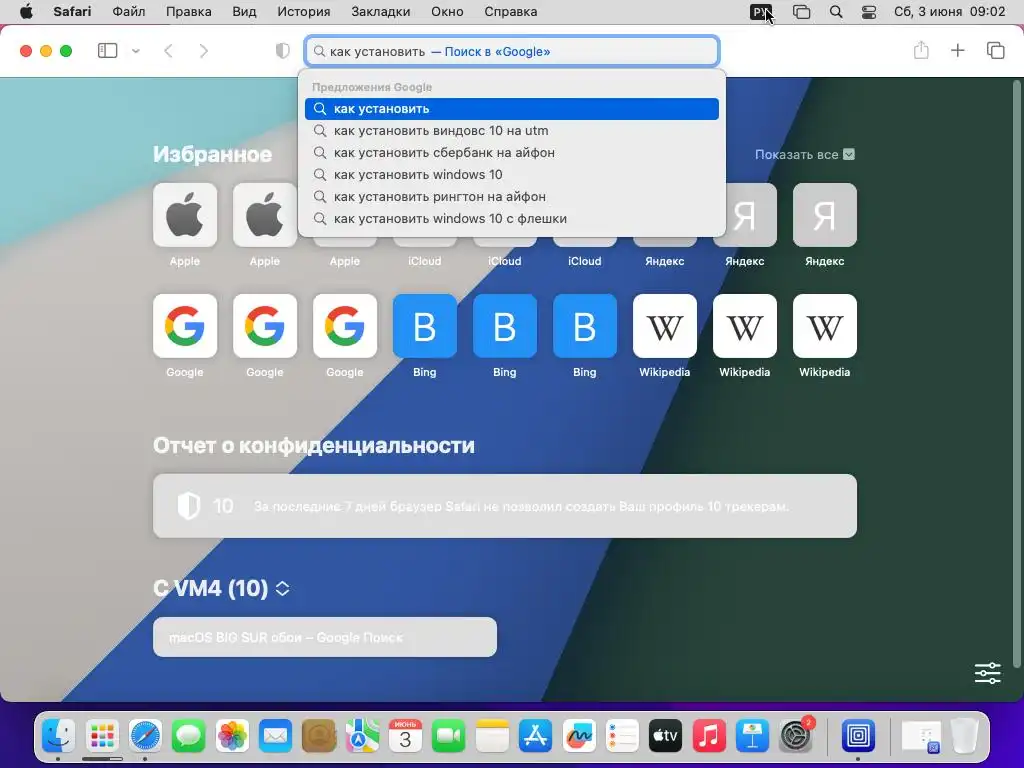Switch input source via РУ indicator
Image resolution: width=1024 pixels, height=768 pixels.
click(761, 12)
